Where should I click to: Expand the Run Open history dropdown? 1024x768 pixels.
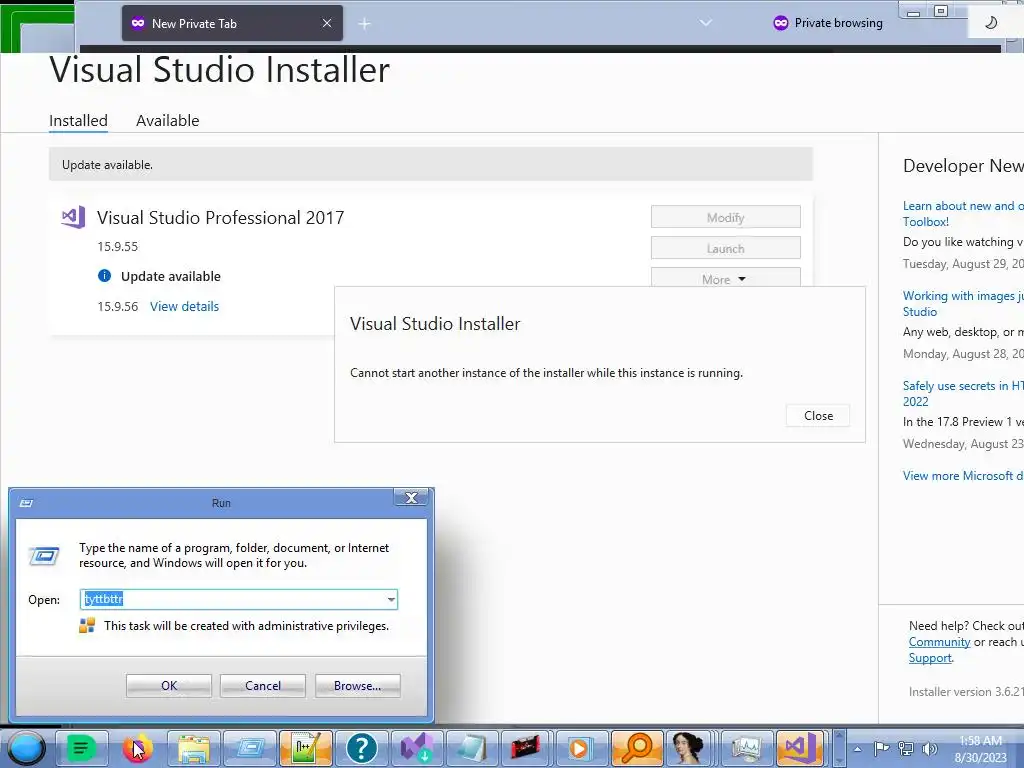click(391, 599)
